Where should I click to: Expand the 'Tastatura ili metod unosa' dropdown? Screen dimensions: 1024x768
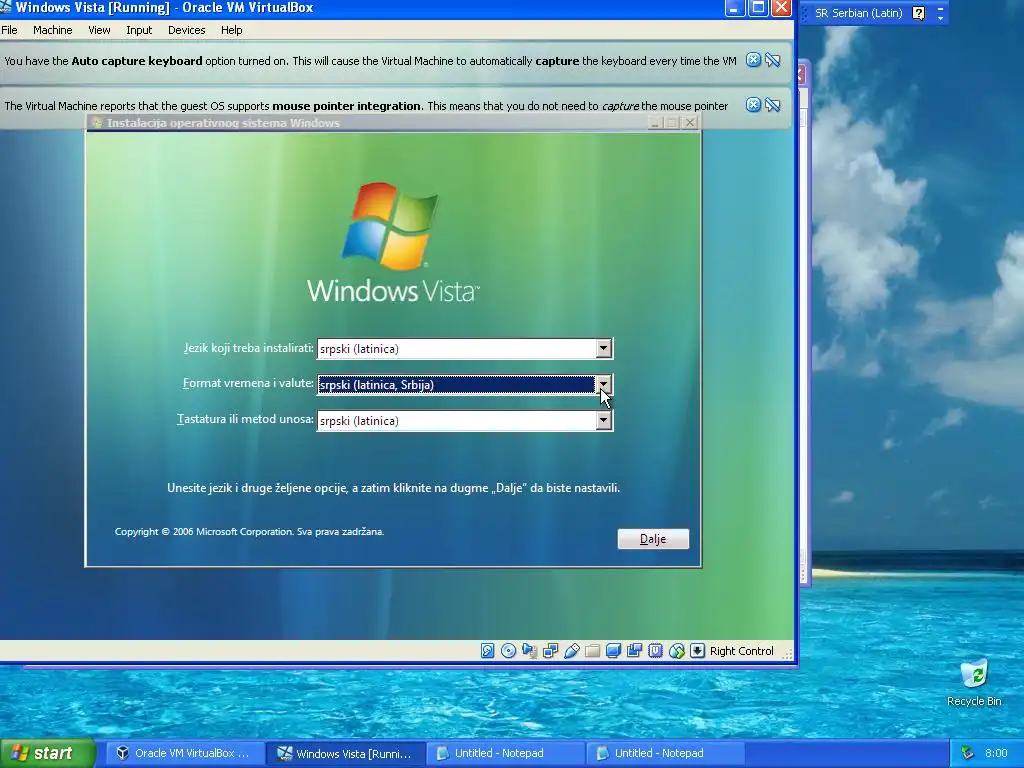[x=603, y=421]
